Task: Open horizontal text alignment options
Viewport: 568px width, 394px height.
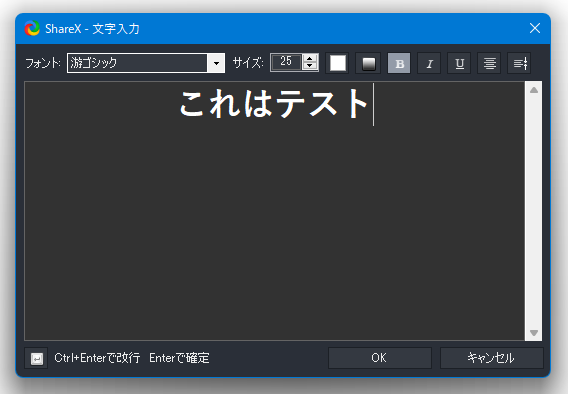Action: click(489, 63)
